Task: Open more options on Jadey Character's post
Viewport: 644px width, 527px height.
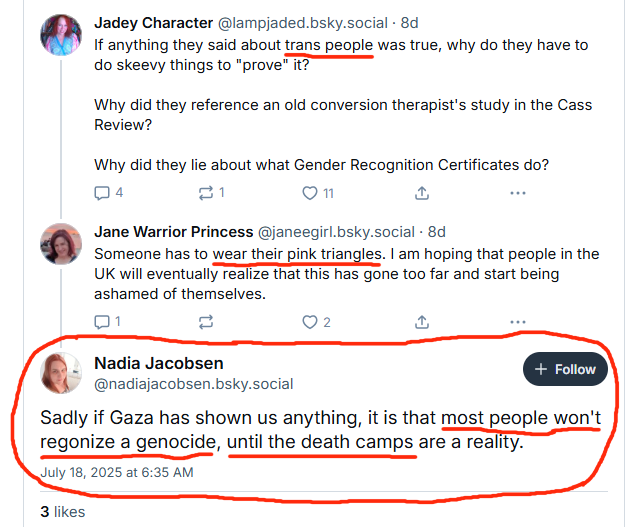Action: click(518, 192)
